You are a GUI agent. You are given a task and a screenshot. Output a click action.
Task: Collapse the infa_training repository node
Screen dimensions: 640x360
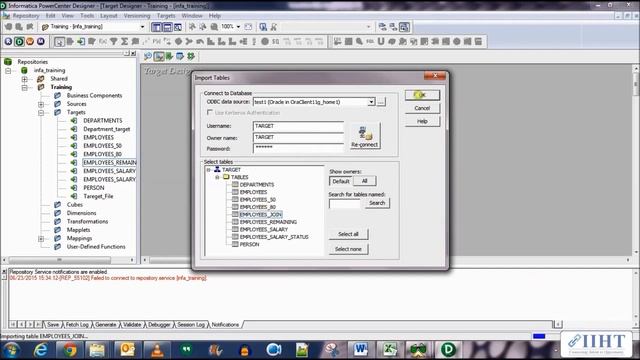point(8,71)
